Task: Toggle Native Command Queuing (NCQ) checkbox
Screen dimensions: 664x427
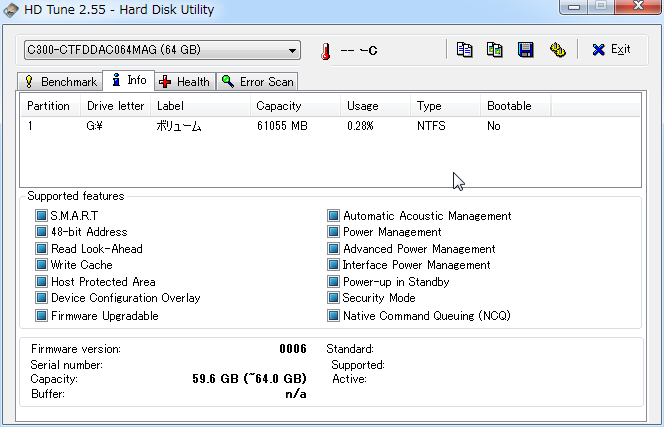Action: 334,316
